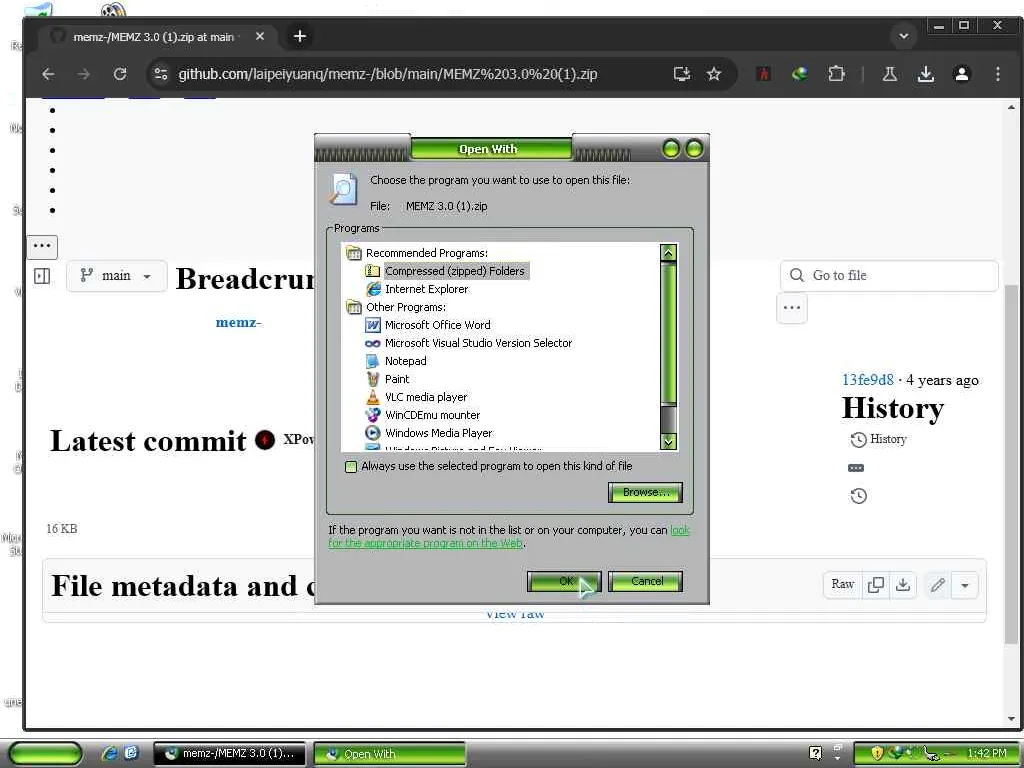The height and width of the screenshot is (768, 1024).
Task: Open Chrome Labs flask icon
Action: pos(889,74)
